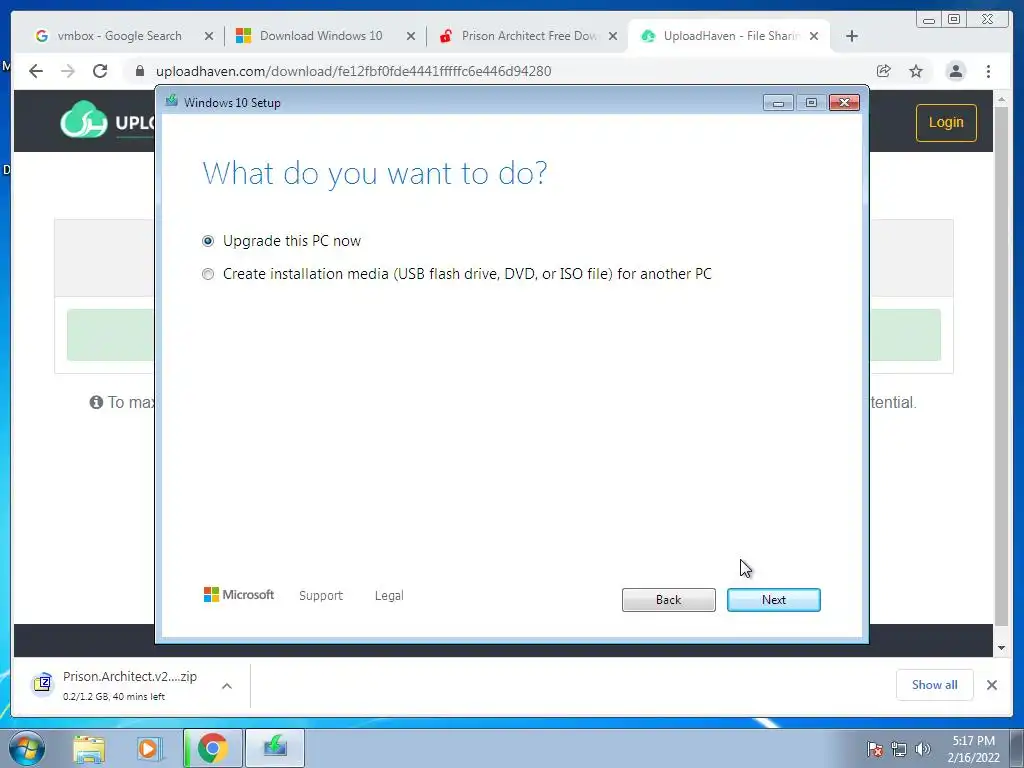Close the Chrome downloads bar
This screenshot has height=768, width=1024.
tap(991, 685)
